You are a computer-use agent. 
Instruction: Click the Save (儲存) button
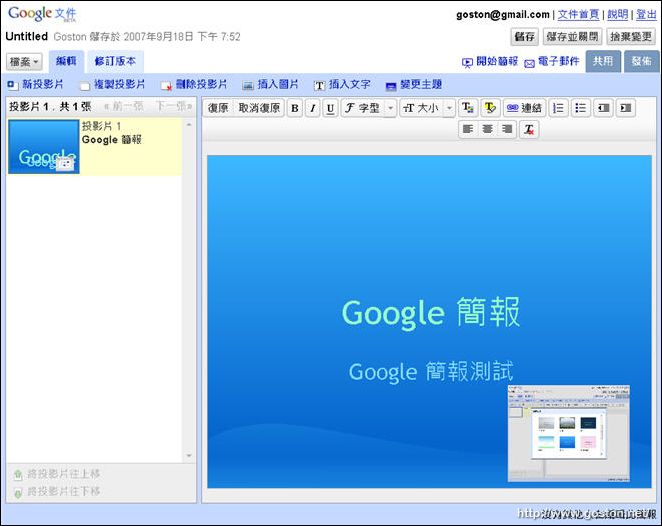tap(525, 37)
